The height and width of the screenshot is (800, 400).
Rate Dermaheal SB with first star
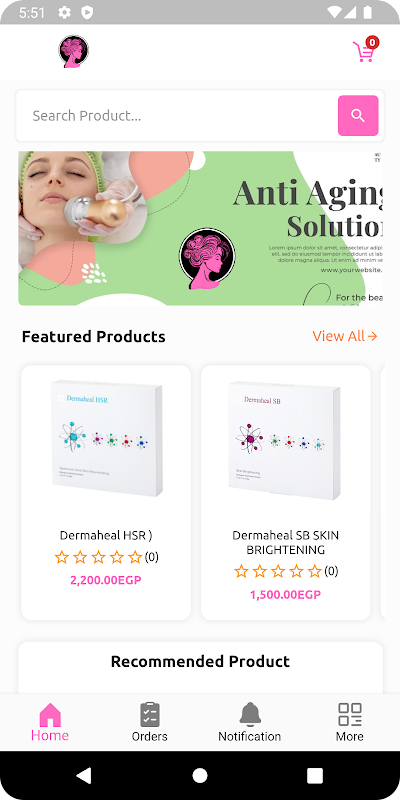pos(241,571)
